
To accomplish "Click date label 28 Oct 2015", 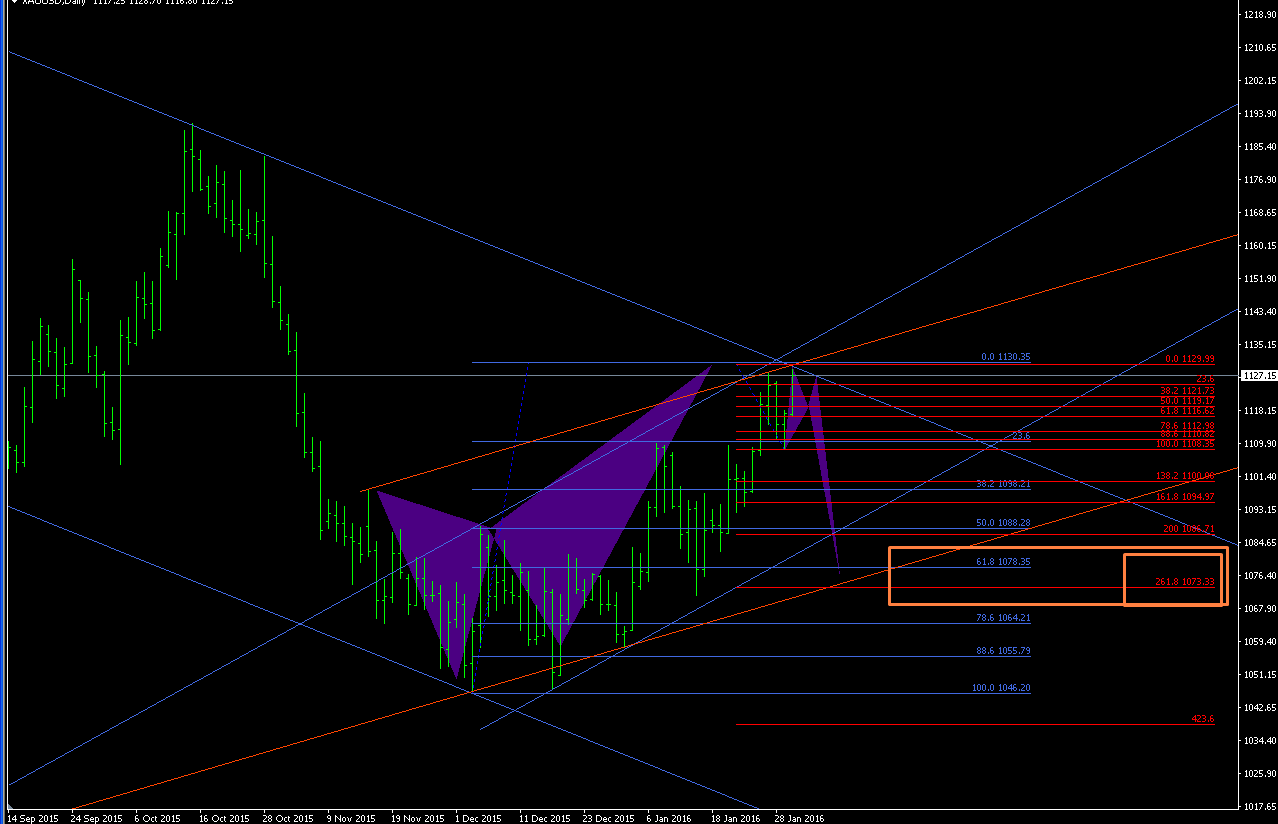I will pyautogui.click(x=288, y=818).
